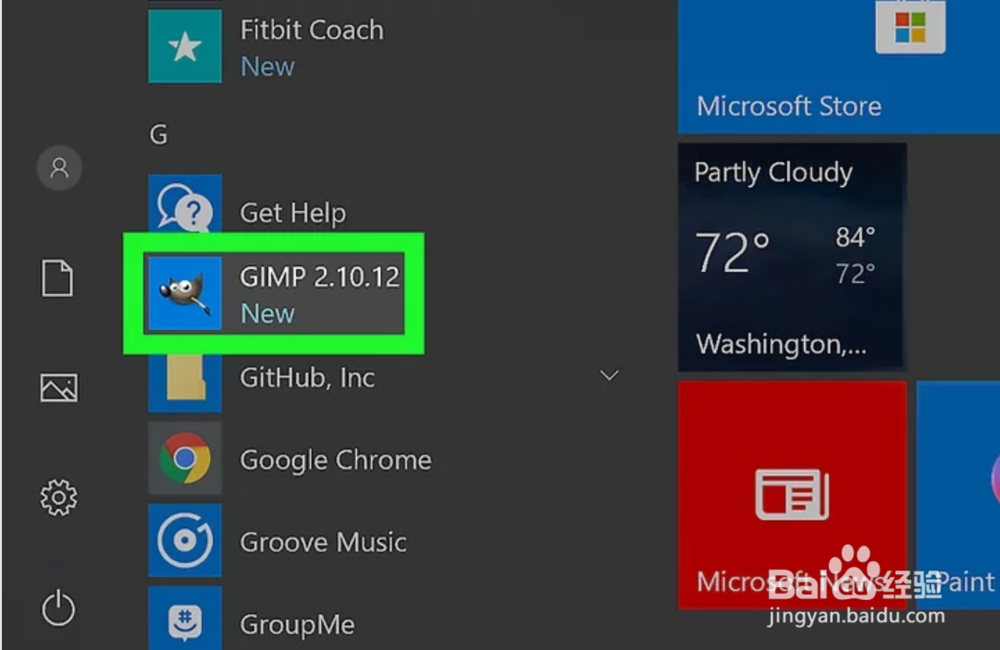Click the GroupMe text label

297,624
